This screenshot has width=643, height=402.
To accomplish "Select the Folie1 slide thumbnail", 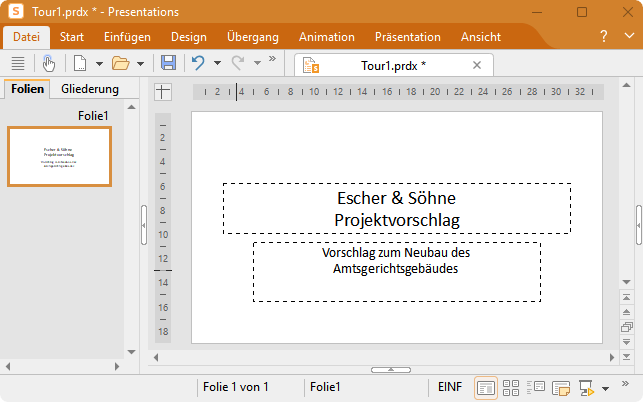I will [60, 156].
